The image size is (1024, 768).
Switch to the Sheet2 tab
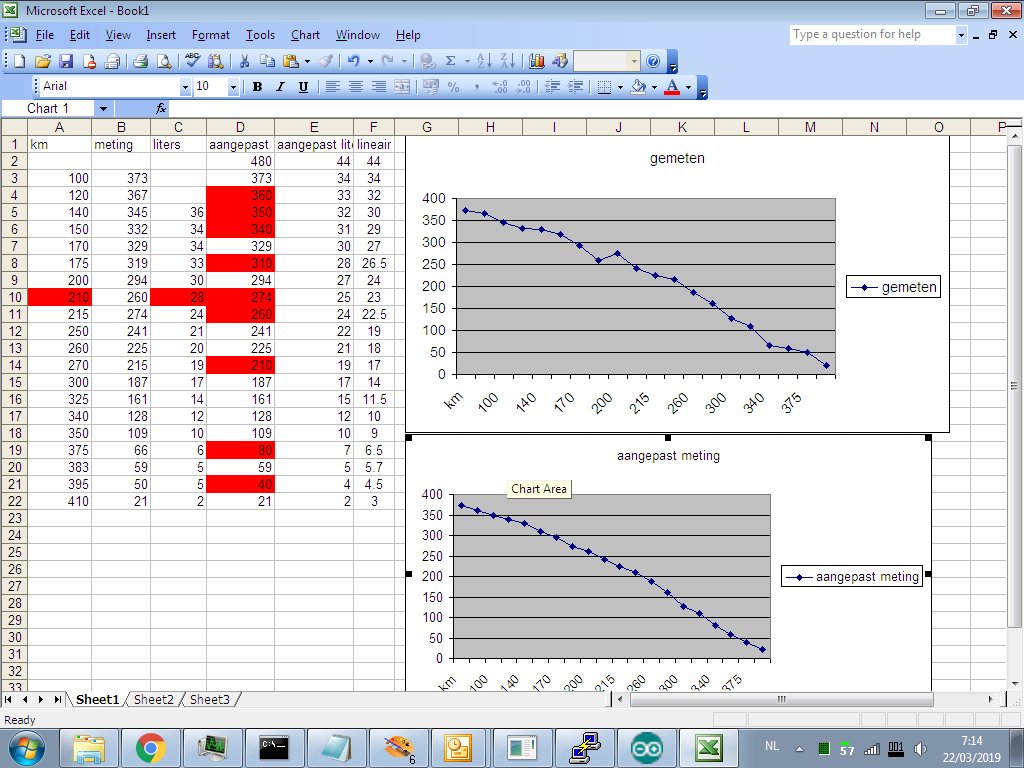153,699
